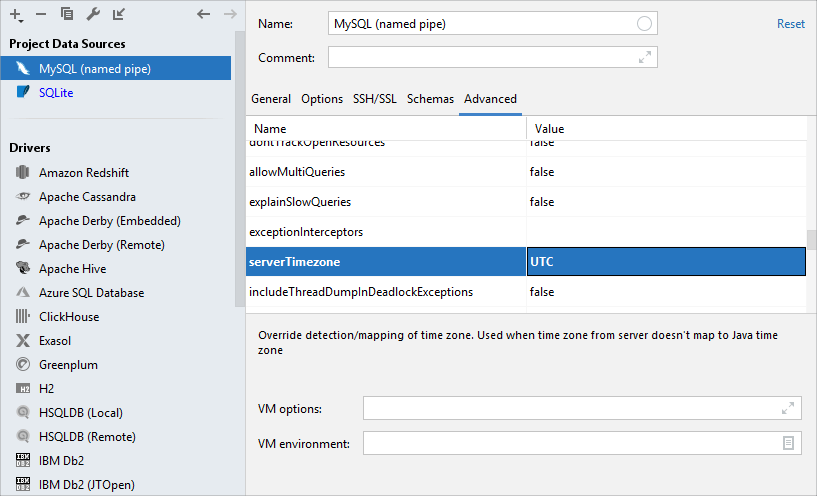This screenshot has height=496, width=817.
Task: Click the properties table vertical scrollbar
Action: tap(811, 240)
